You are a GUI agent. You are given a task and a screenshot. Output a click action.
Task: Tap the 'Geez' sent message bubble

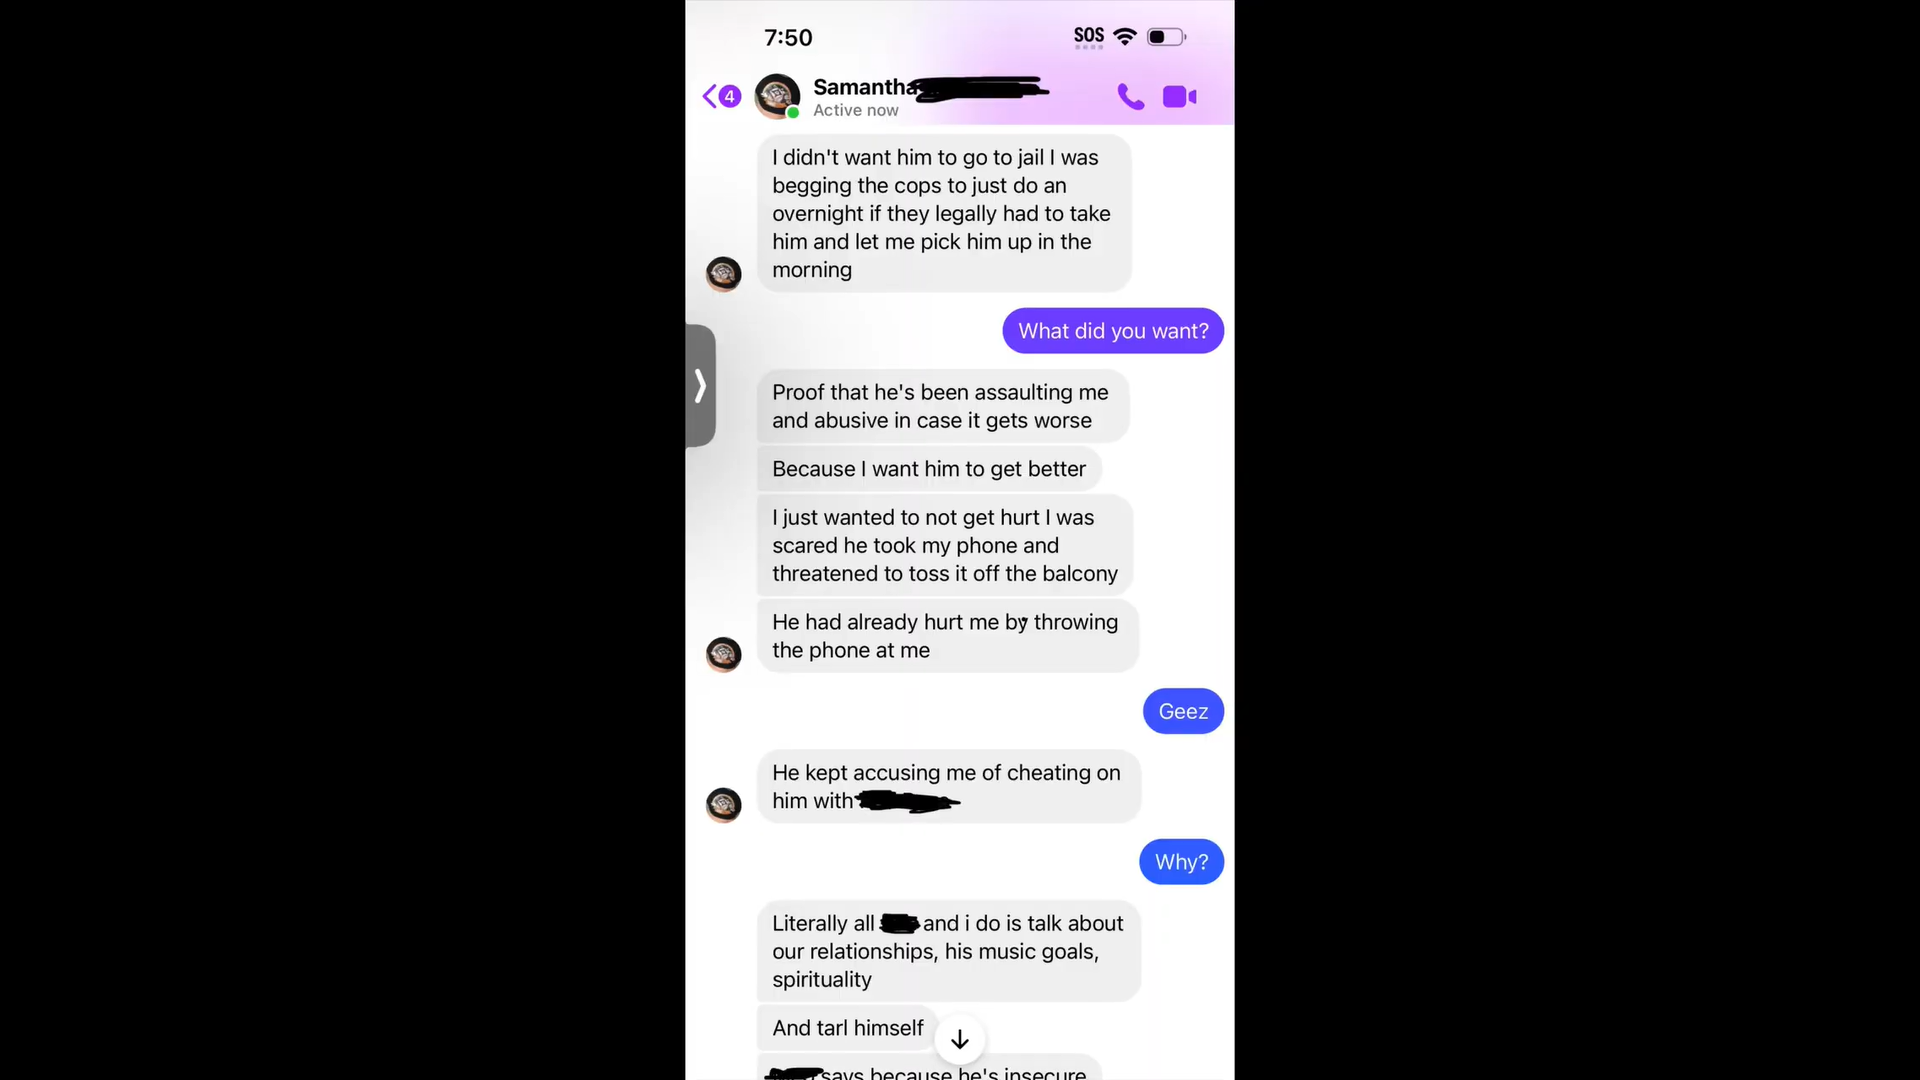[1183, 711]
